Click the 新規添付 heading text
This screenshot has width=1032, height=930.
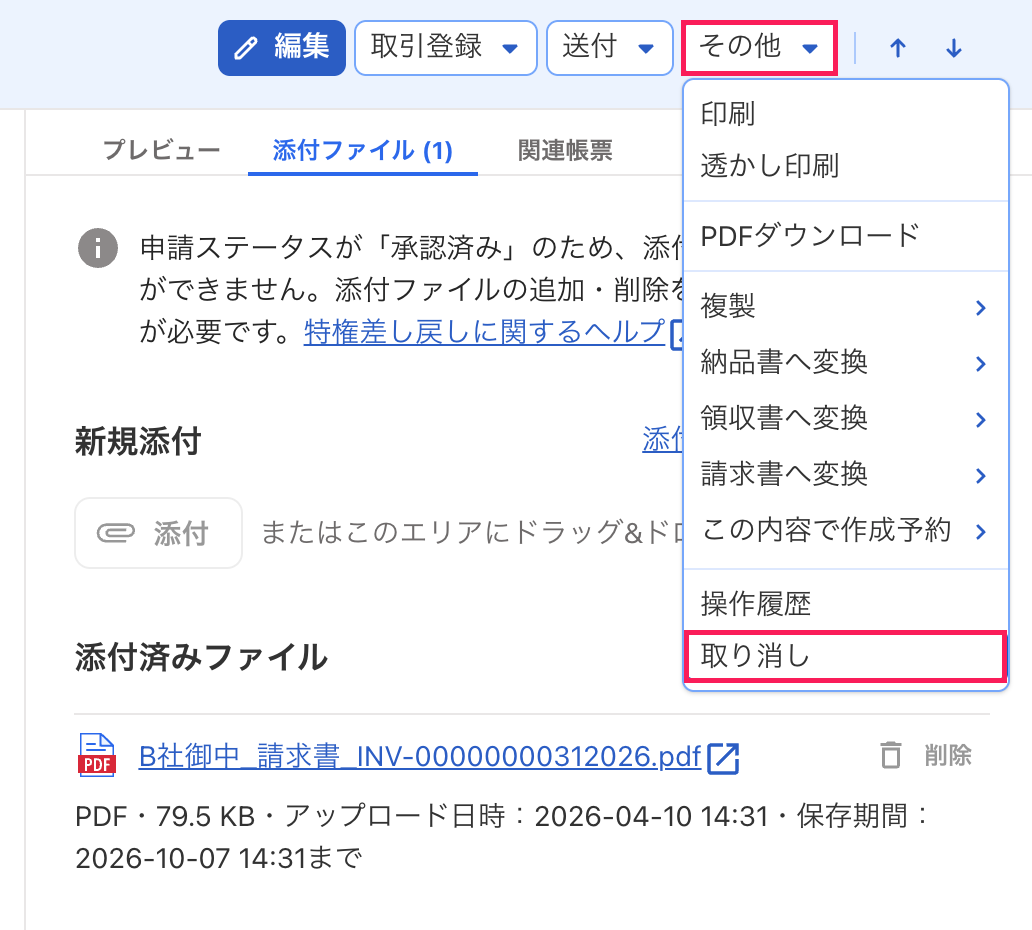(x=138, y=441)
